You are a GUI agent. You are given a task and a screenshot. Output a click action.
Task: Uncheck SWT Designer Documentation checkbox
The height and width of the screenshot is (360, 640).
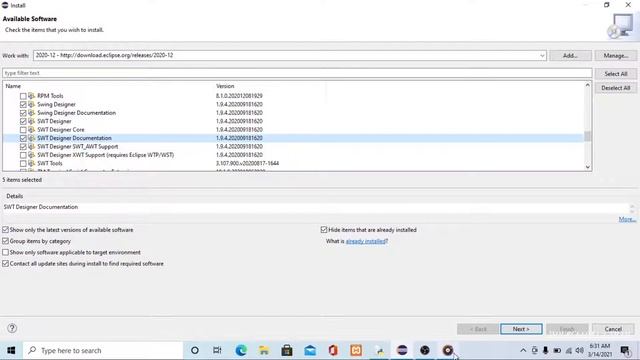pos(23,138)
